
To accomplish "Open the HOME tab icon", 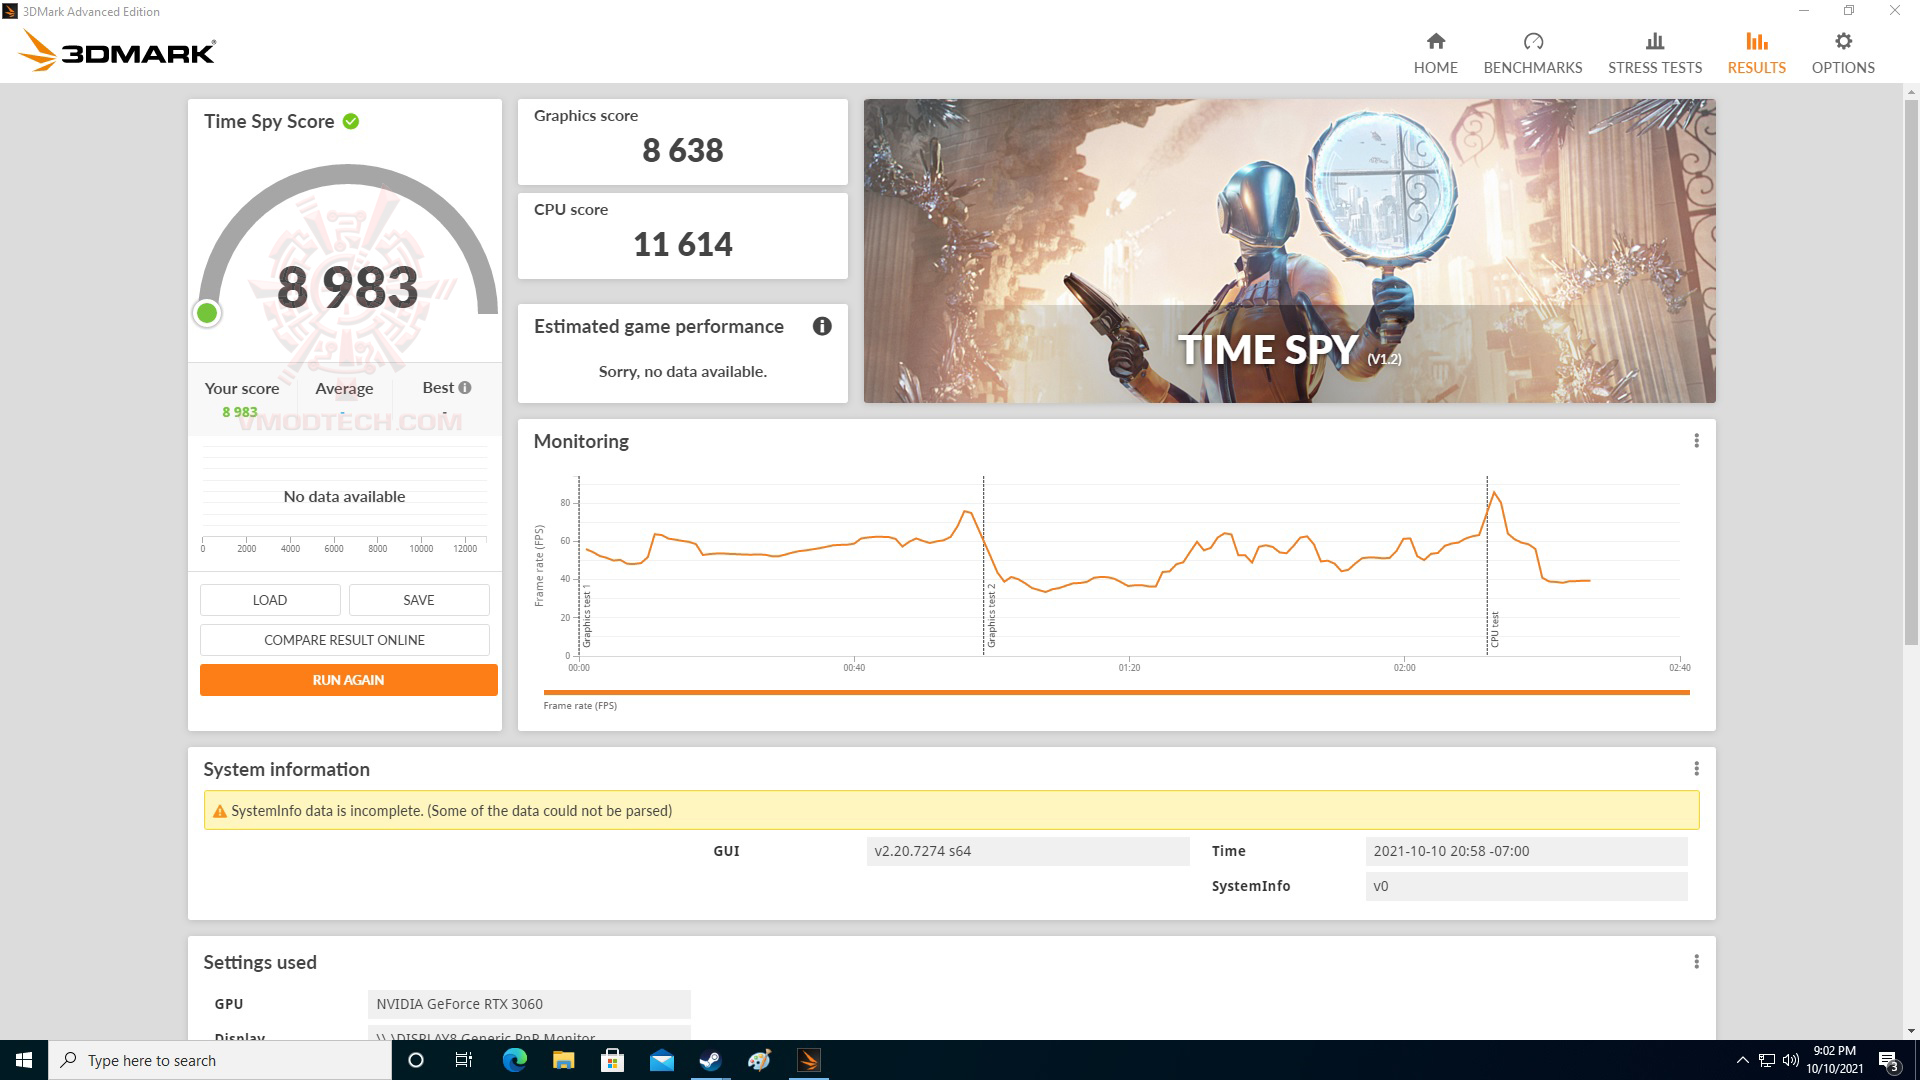I will (x=1435, y=41).
